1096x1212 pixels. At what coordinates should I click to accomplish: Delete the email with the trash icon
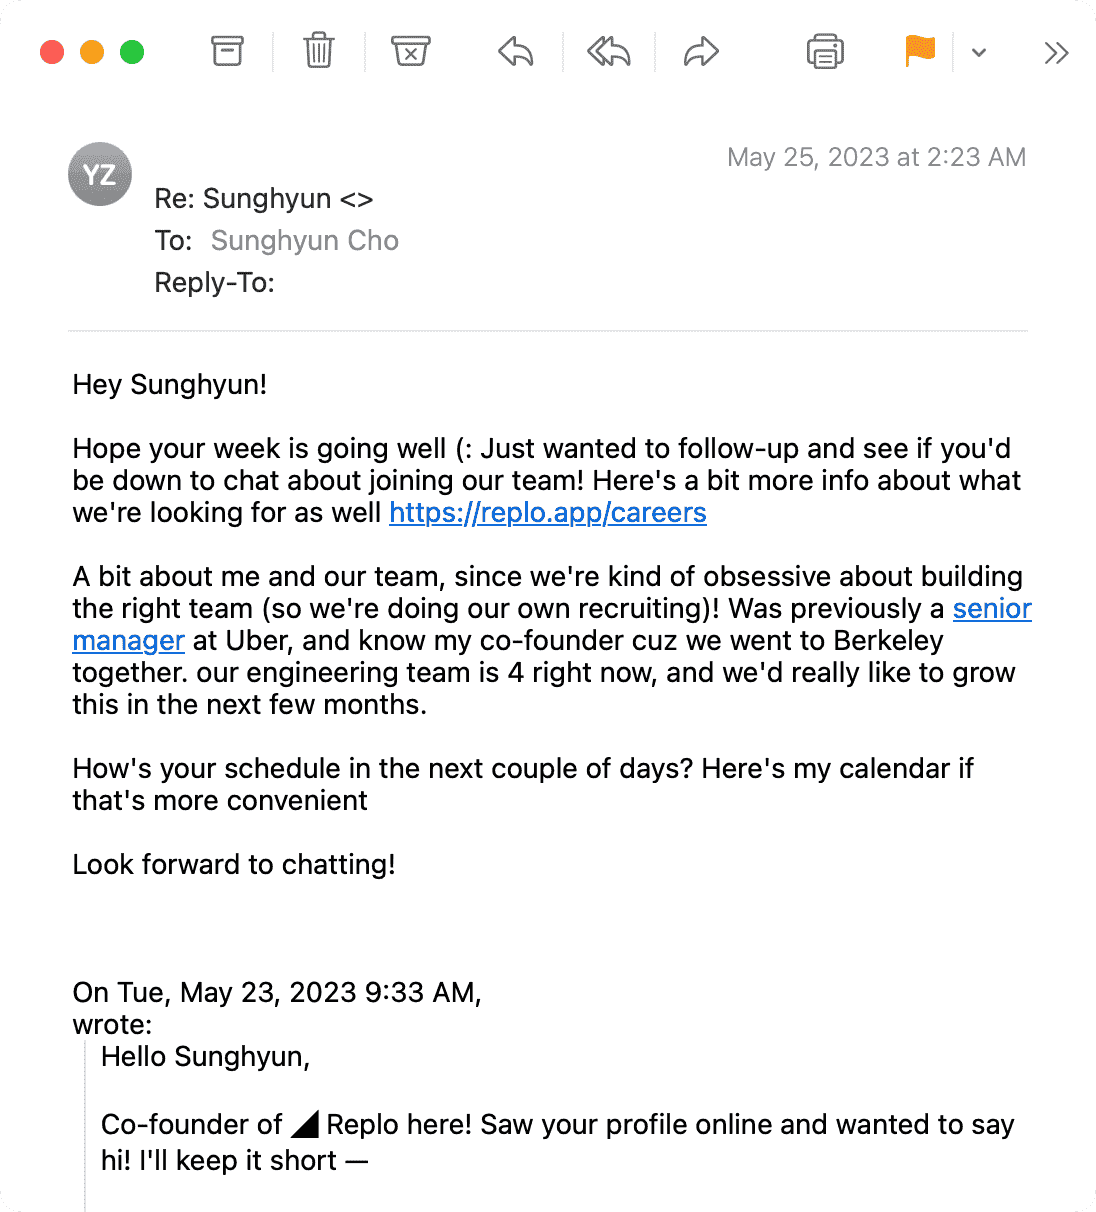pos(318,51)
